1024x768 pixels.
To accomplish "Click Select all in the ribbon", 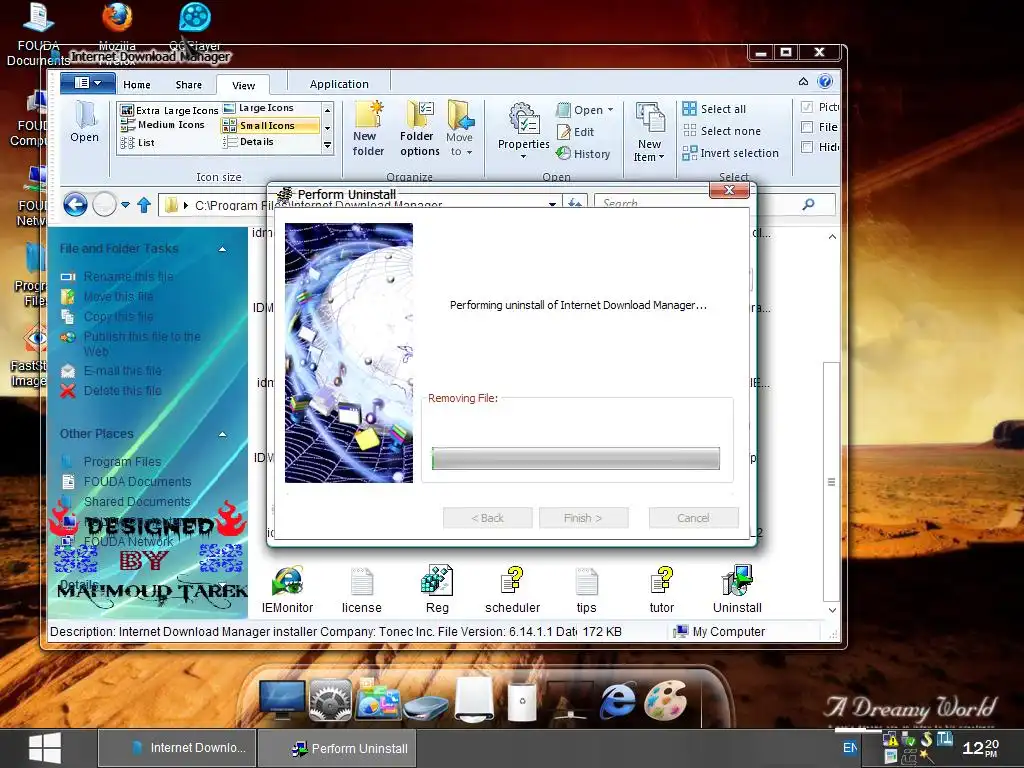I will click(x=714, y=109).
